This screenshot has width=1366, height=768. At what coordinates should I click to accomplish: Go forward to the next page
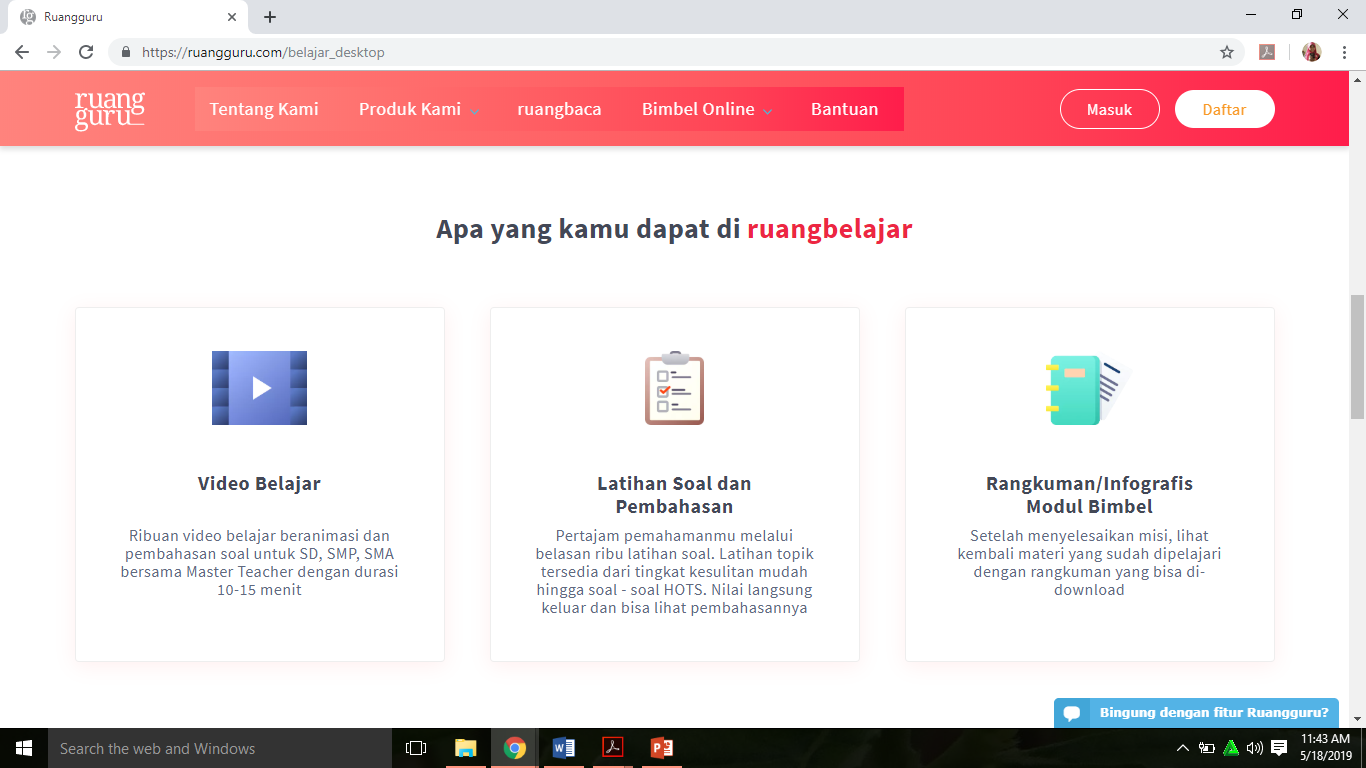54,52
